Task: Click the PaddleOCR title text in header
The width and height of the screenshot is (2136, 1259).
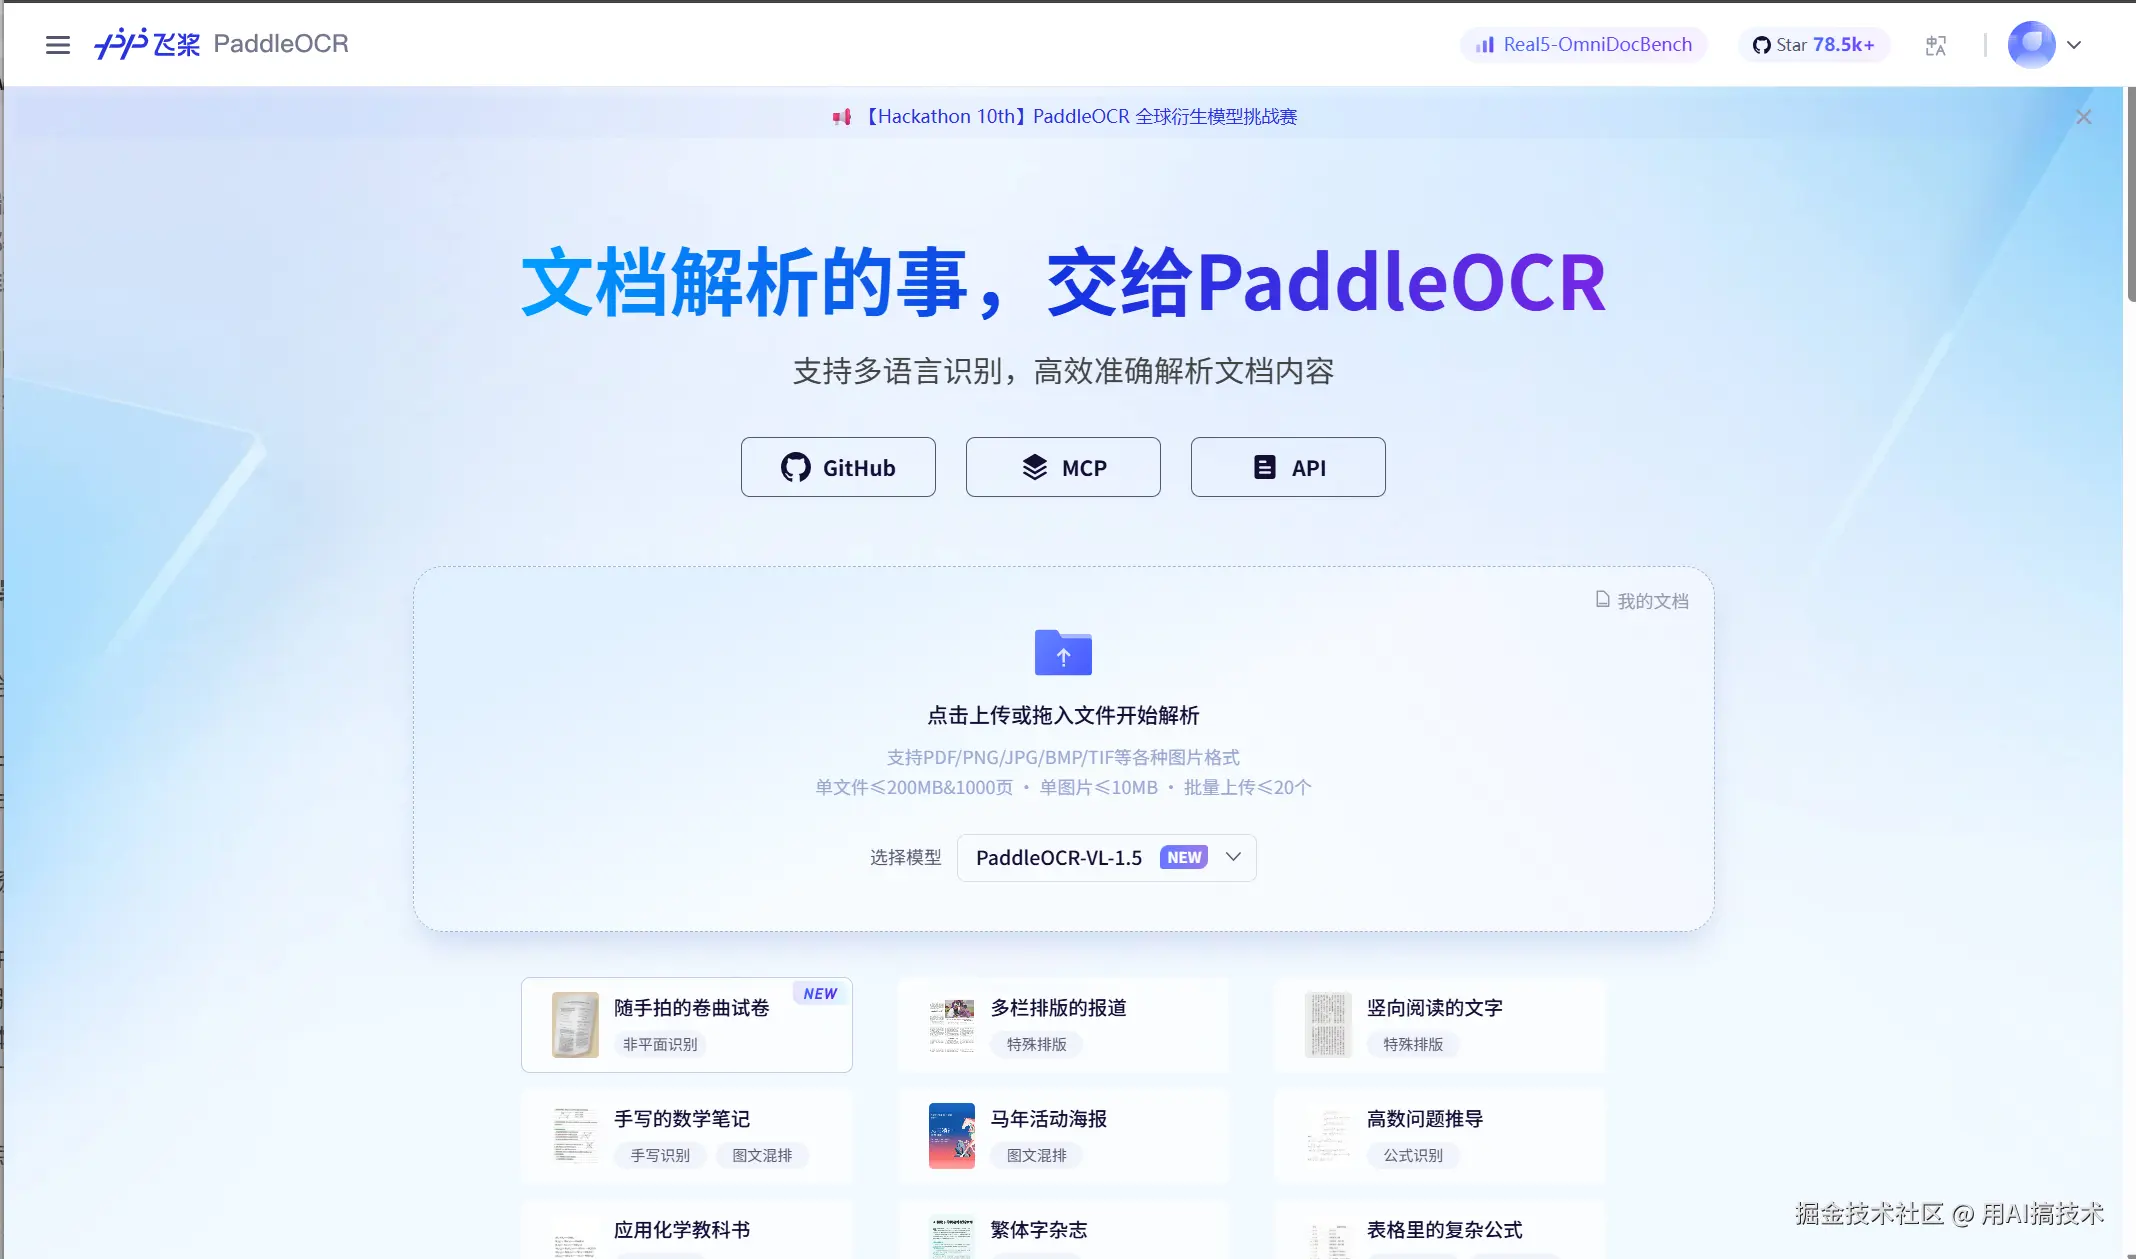Action: pyautogui.click(x=281, y=44)
